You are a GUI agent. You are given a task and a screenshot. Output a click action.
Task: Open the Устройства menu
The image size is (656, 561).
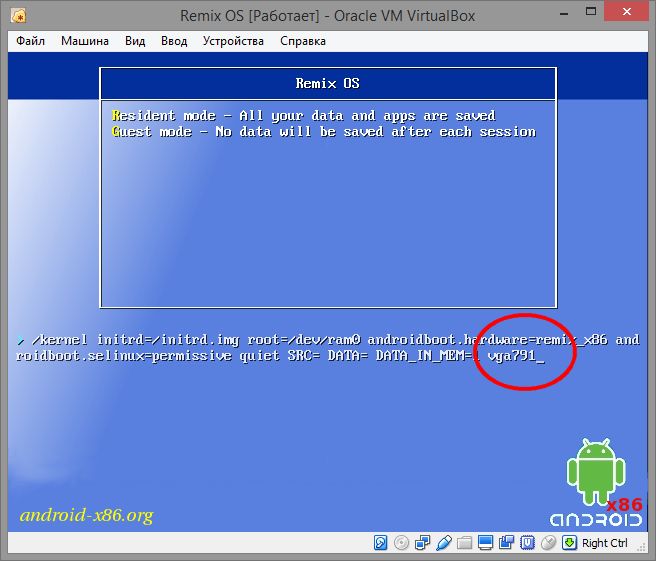233,41
